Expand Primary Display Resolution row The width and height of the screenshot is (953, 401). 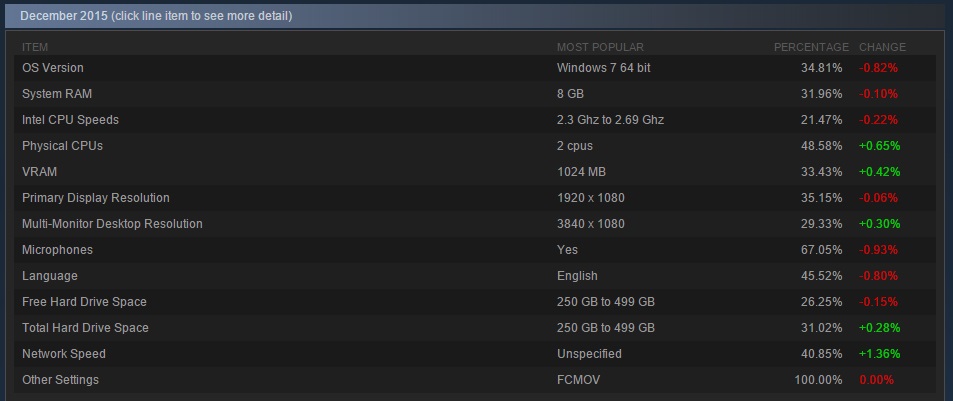[475, 198]
